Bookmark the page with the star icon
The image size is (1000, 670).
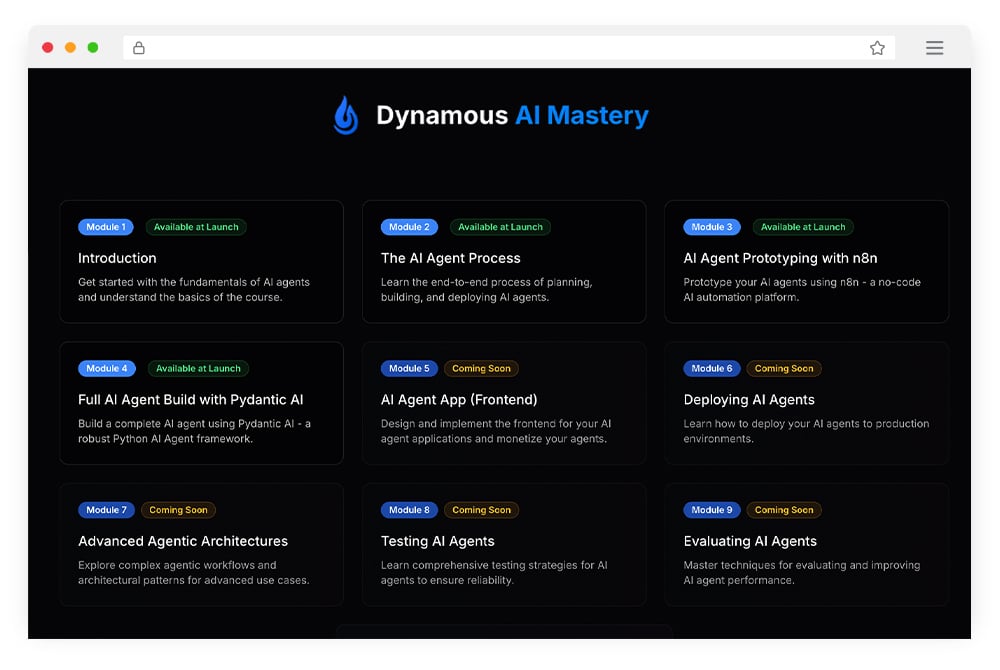[x=877, y=48]
